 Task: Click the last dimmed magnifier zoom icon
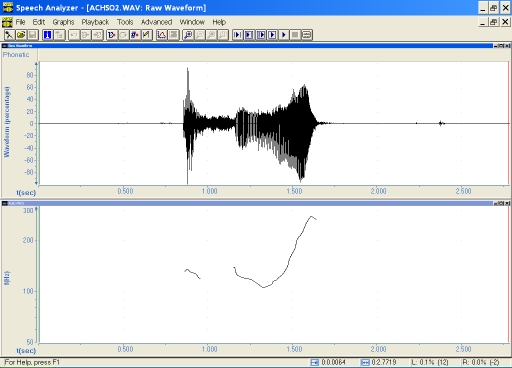coord(223,35)
